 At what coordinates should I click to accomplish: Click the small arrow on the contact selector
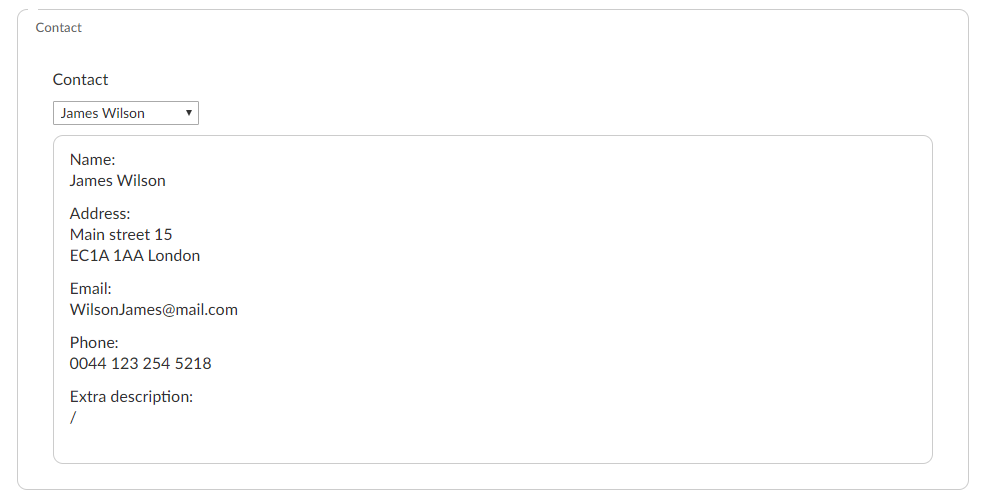pos(189,113)
